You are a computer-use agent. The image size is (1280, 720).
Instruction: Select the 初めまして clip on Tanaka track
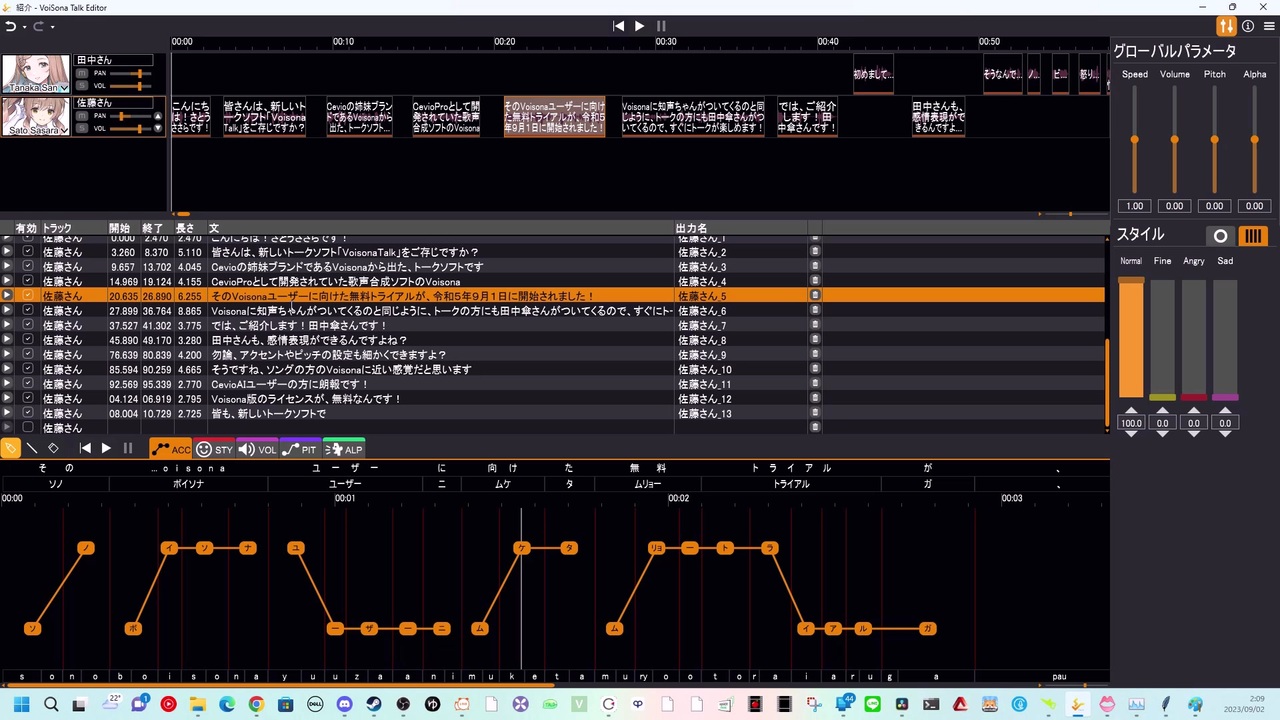873,74
